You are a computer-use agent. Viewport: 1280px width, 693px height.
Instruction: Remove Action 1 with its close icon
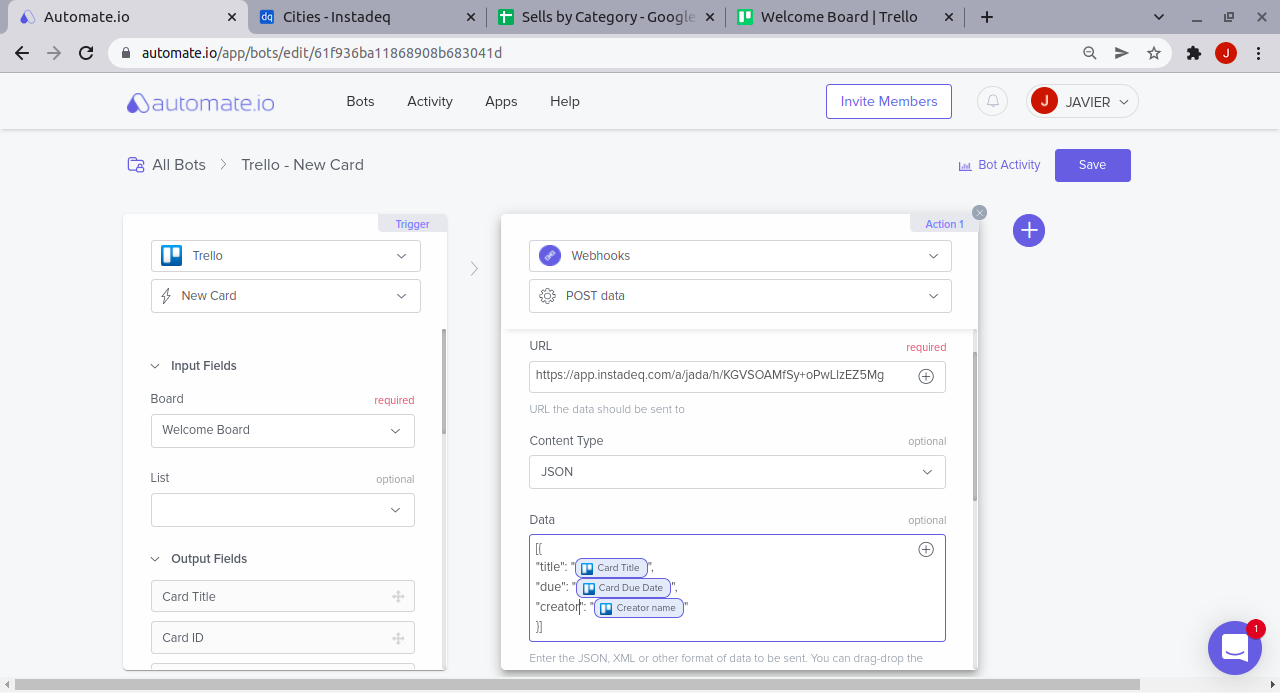(x=980, y=212)
